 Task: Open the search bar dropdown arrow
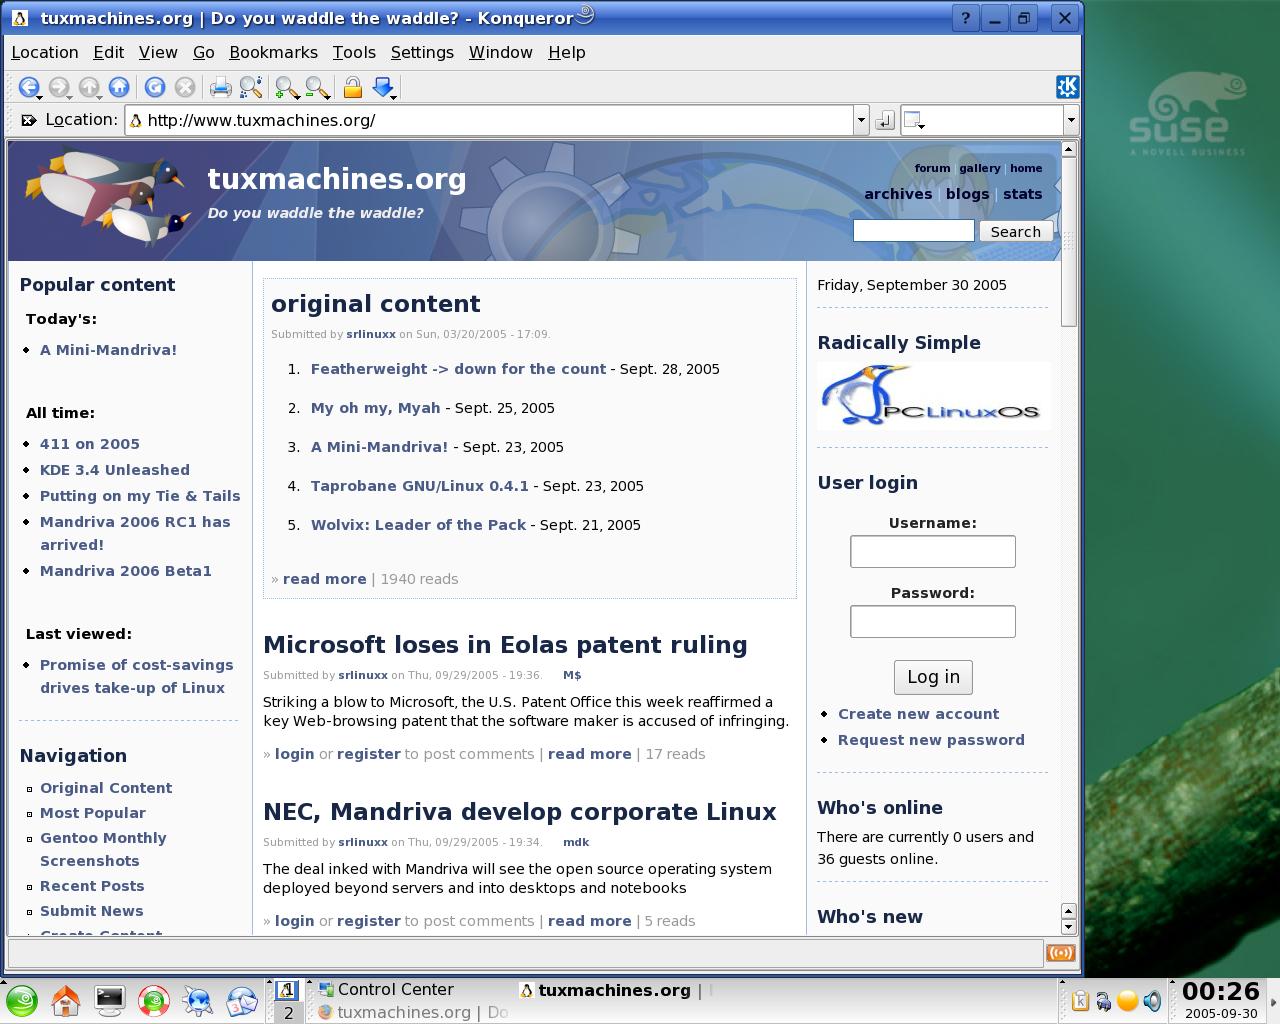1071,120
